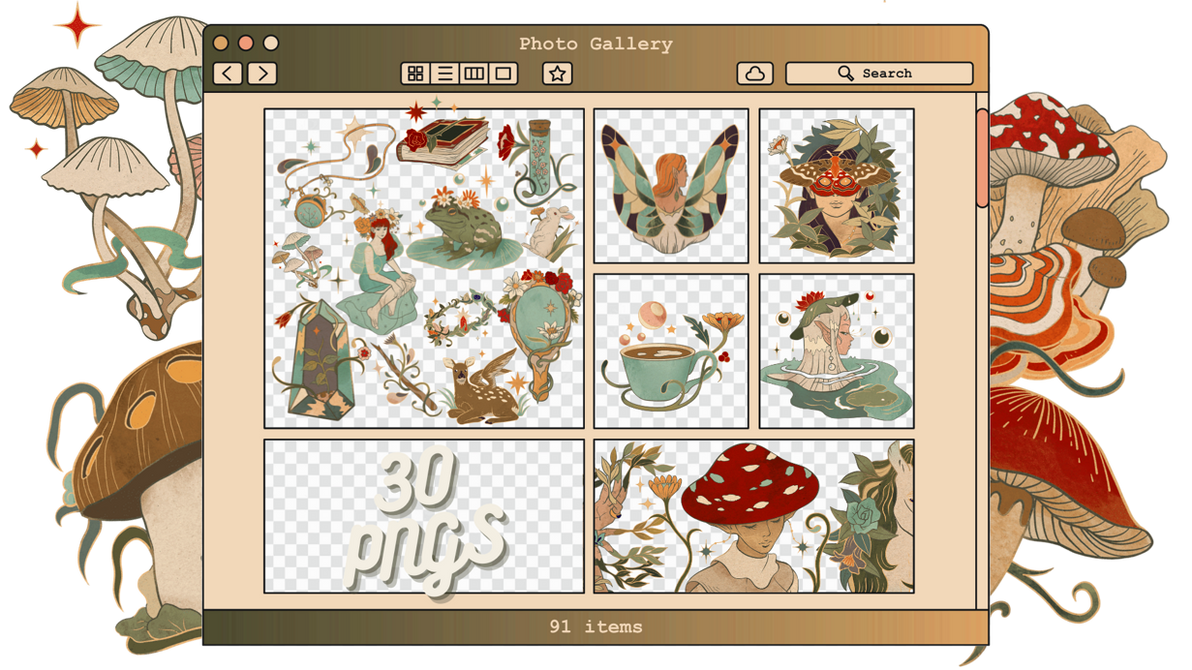Viewport: 1192px width, 670px height.
Task: Select the elf in pond thumbnail
Action: pos(837,351)
